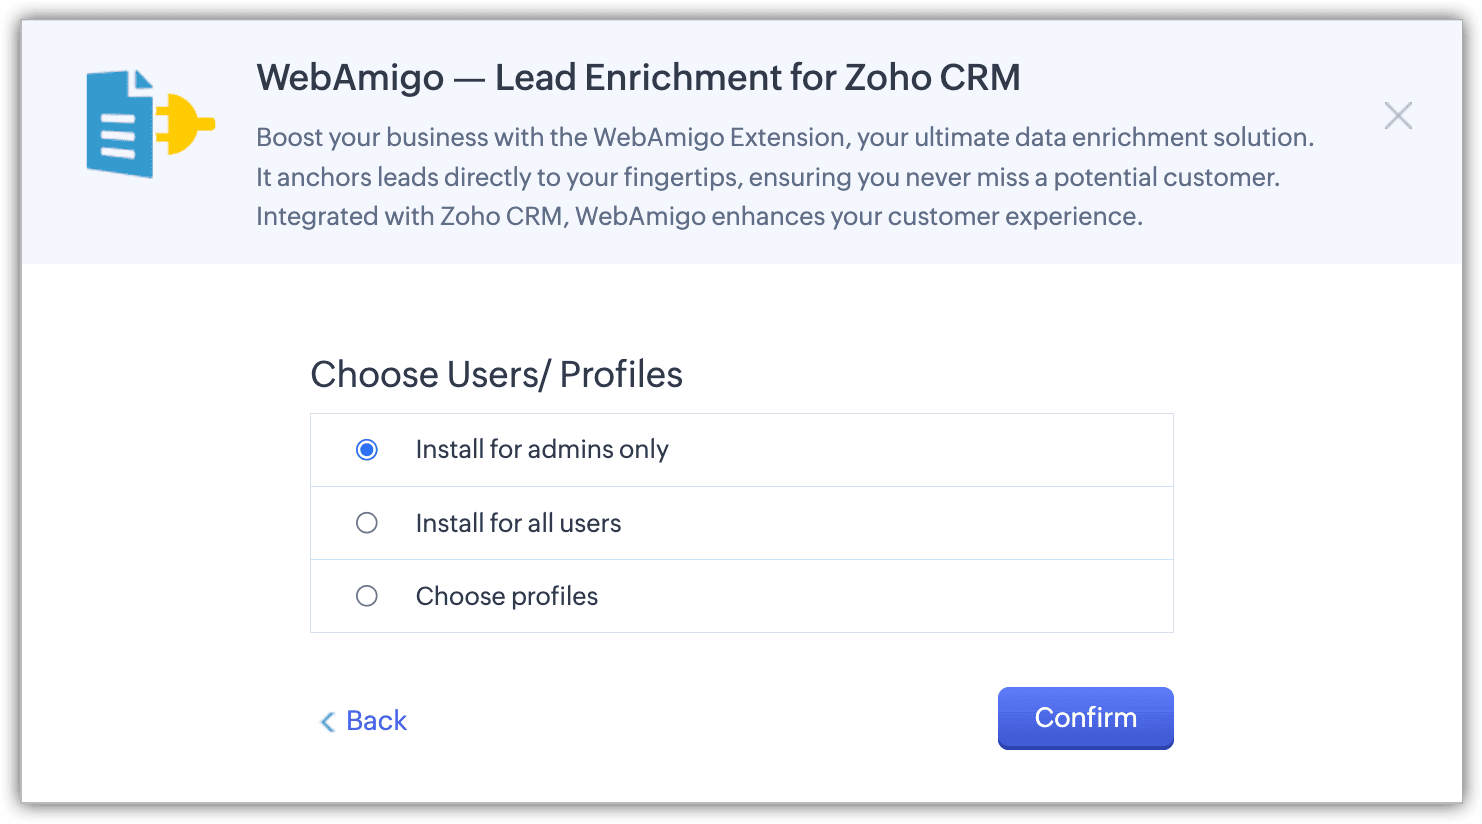Viewport: 1482px width, 824px height.
Task: Select the "Install for all users" radio button
Action: click(367, 523)
